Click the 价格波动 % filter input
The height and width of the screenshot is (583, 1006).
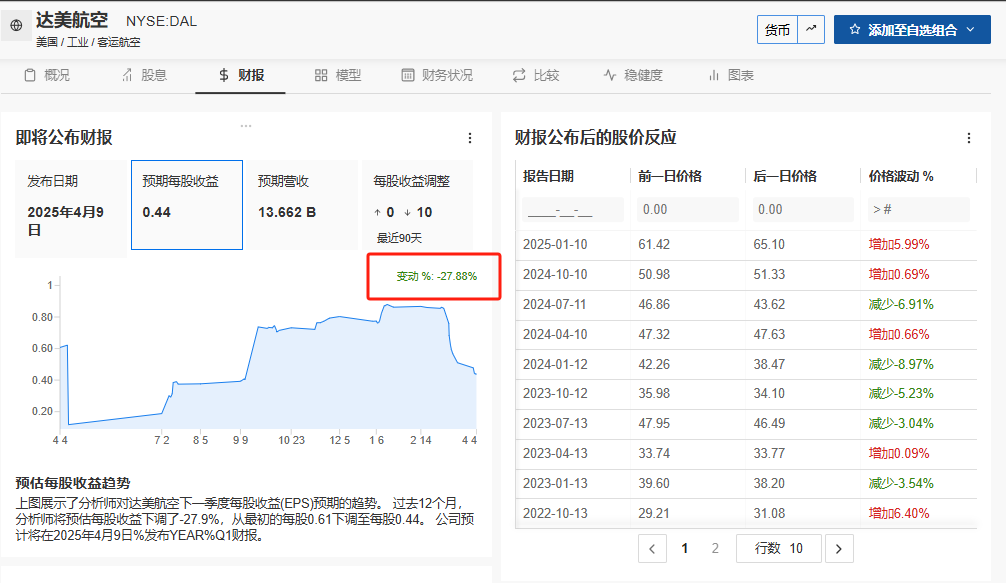point(917,210)
